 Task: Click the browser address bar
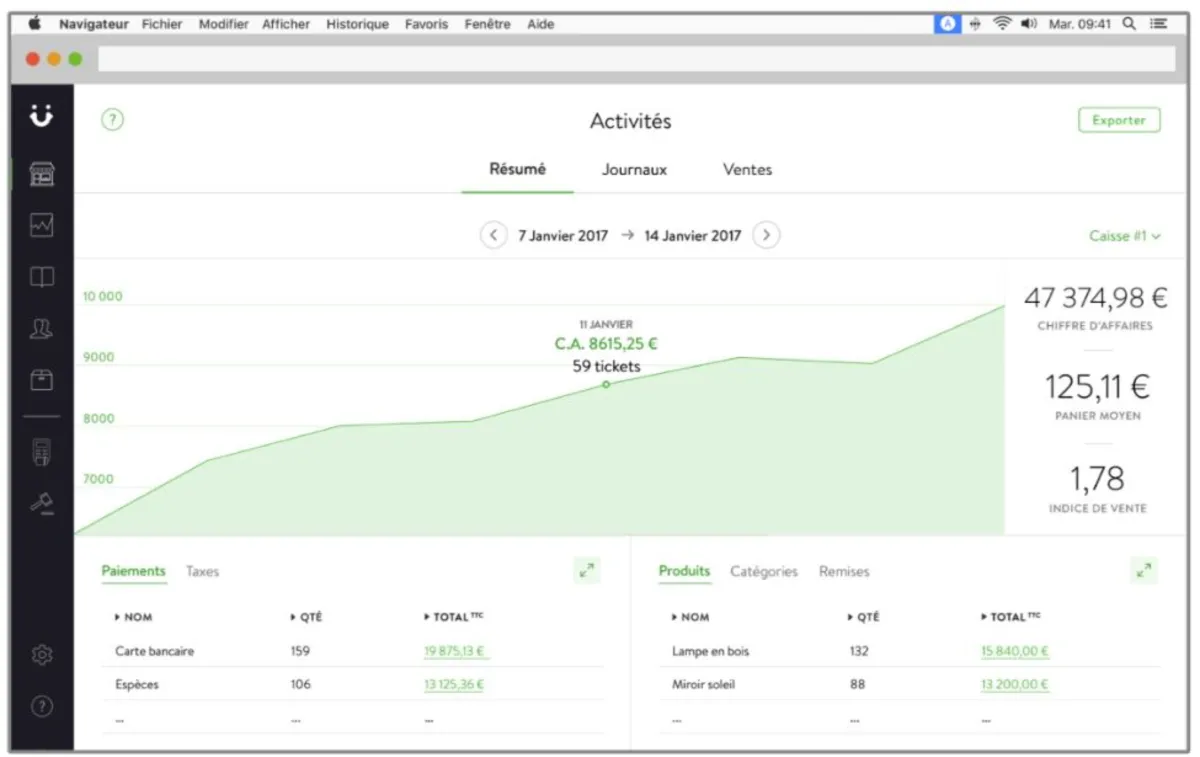point(637,59)
